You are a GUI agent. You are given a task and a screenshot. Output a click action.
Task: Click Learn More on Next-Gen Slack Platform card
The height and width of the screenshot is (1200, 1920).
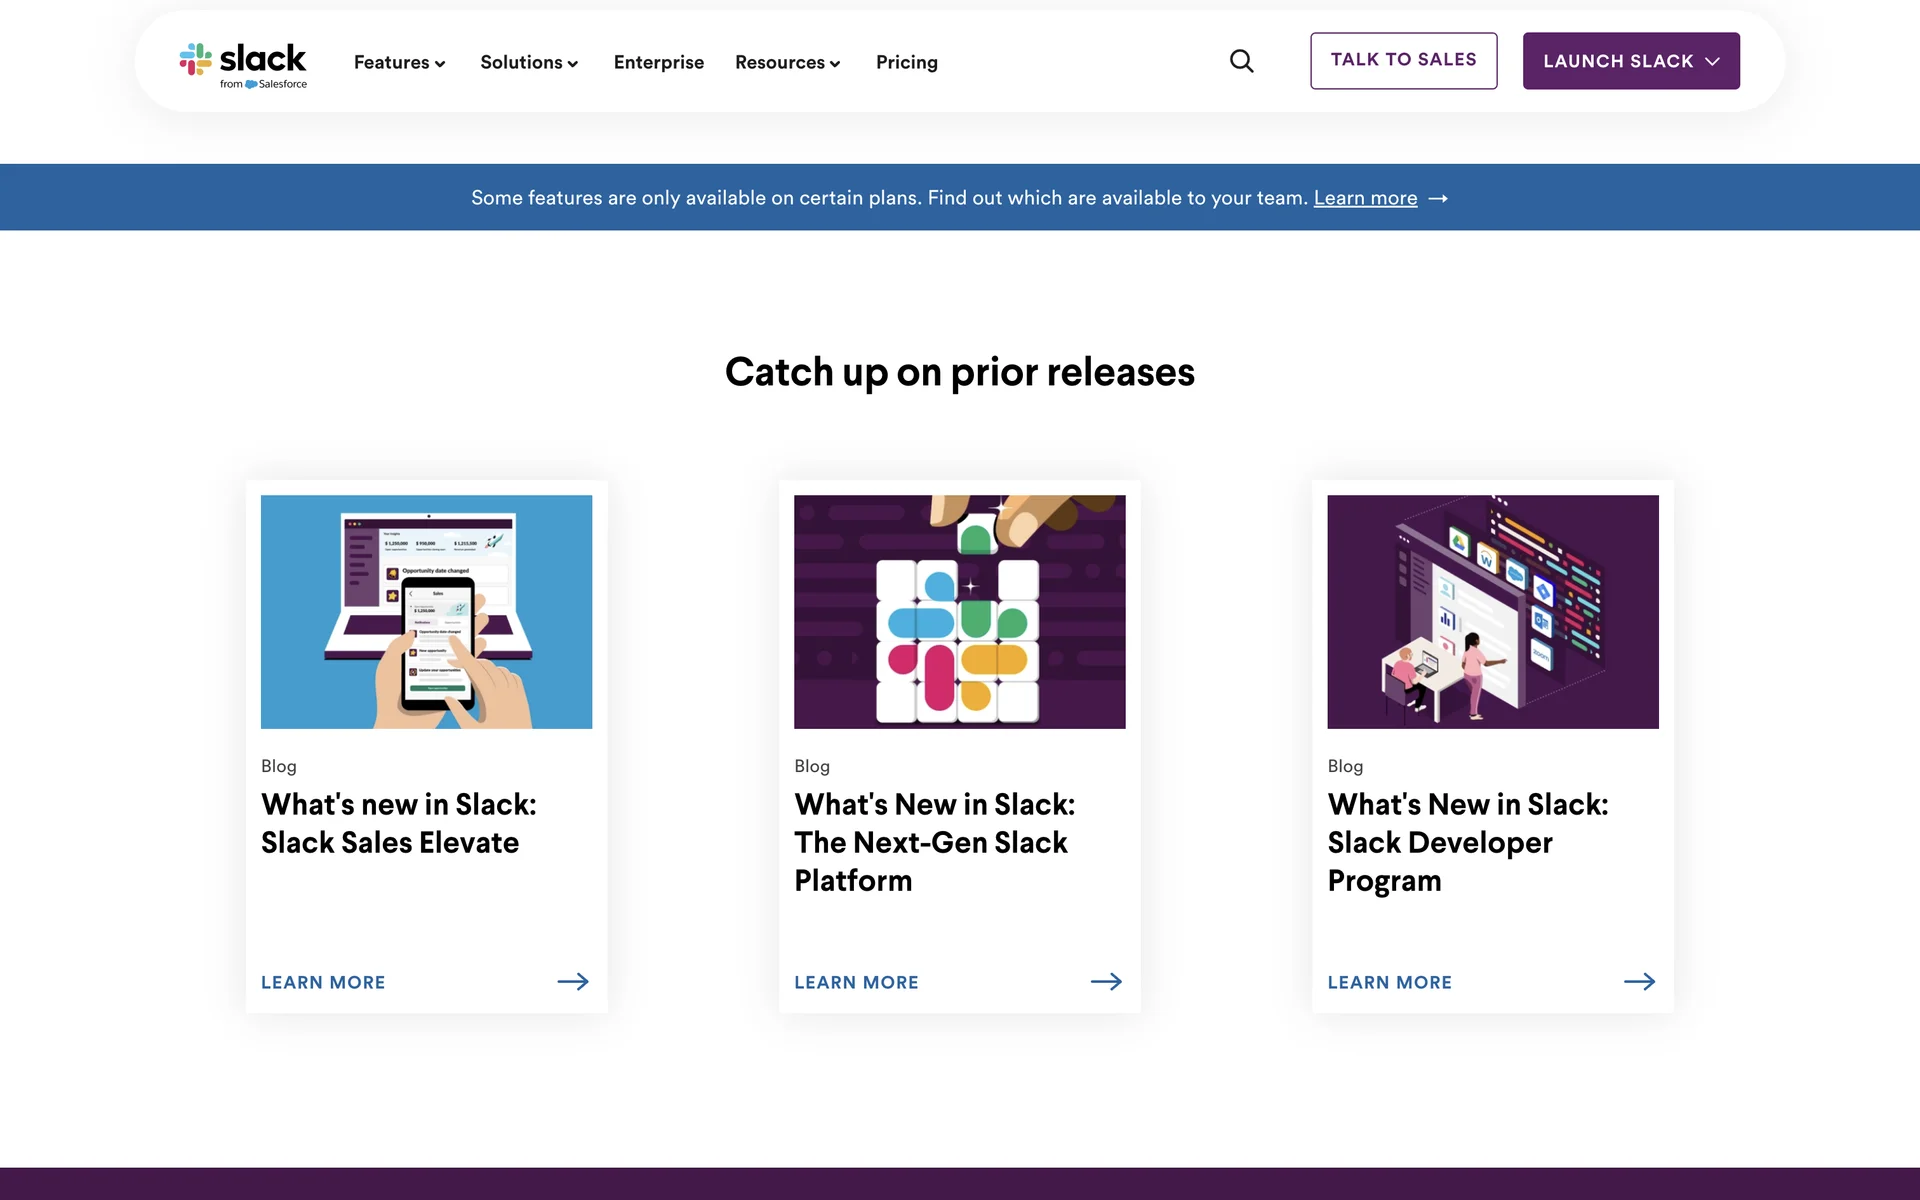(856, 982)
